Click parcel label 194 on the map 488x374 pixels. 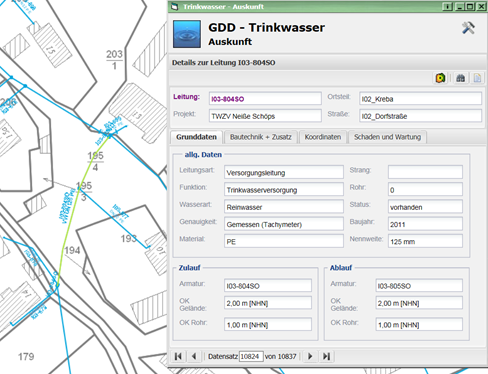coord(72,250)
